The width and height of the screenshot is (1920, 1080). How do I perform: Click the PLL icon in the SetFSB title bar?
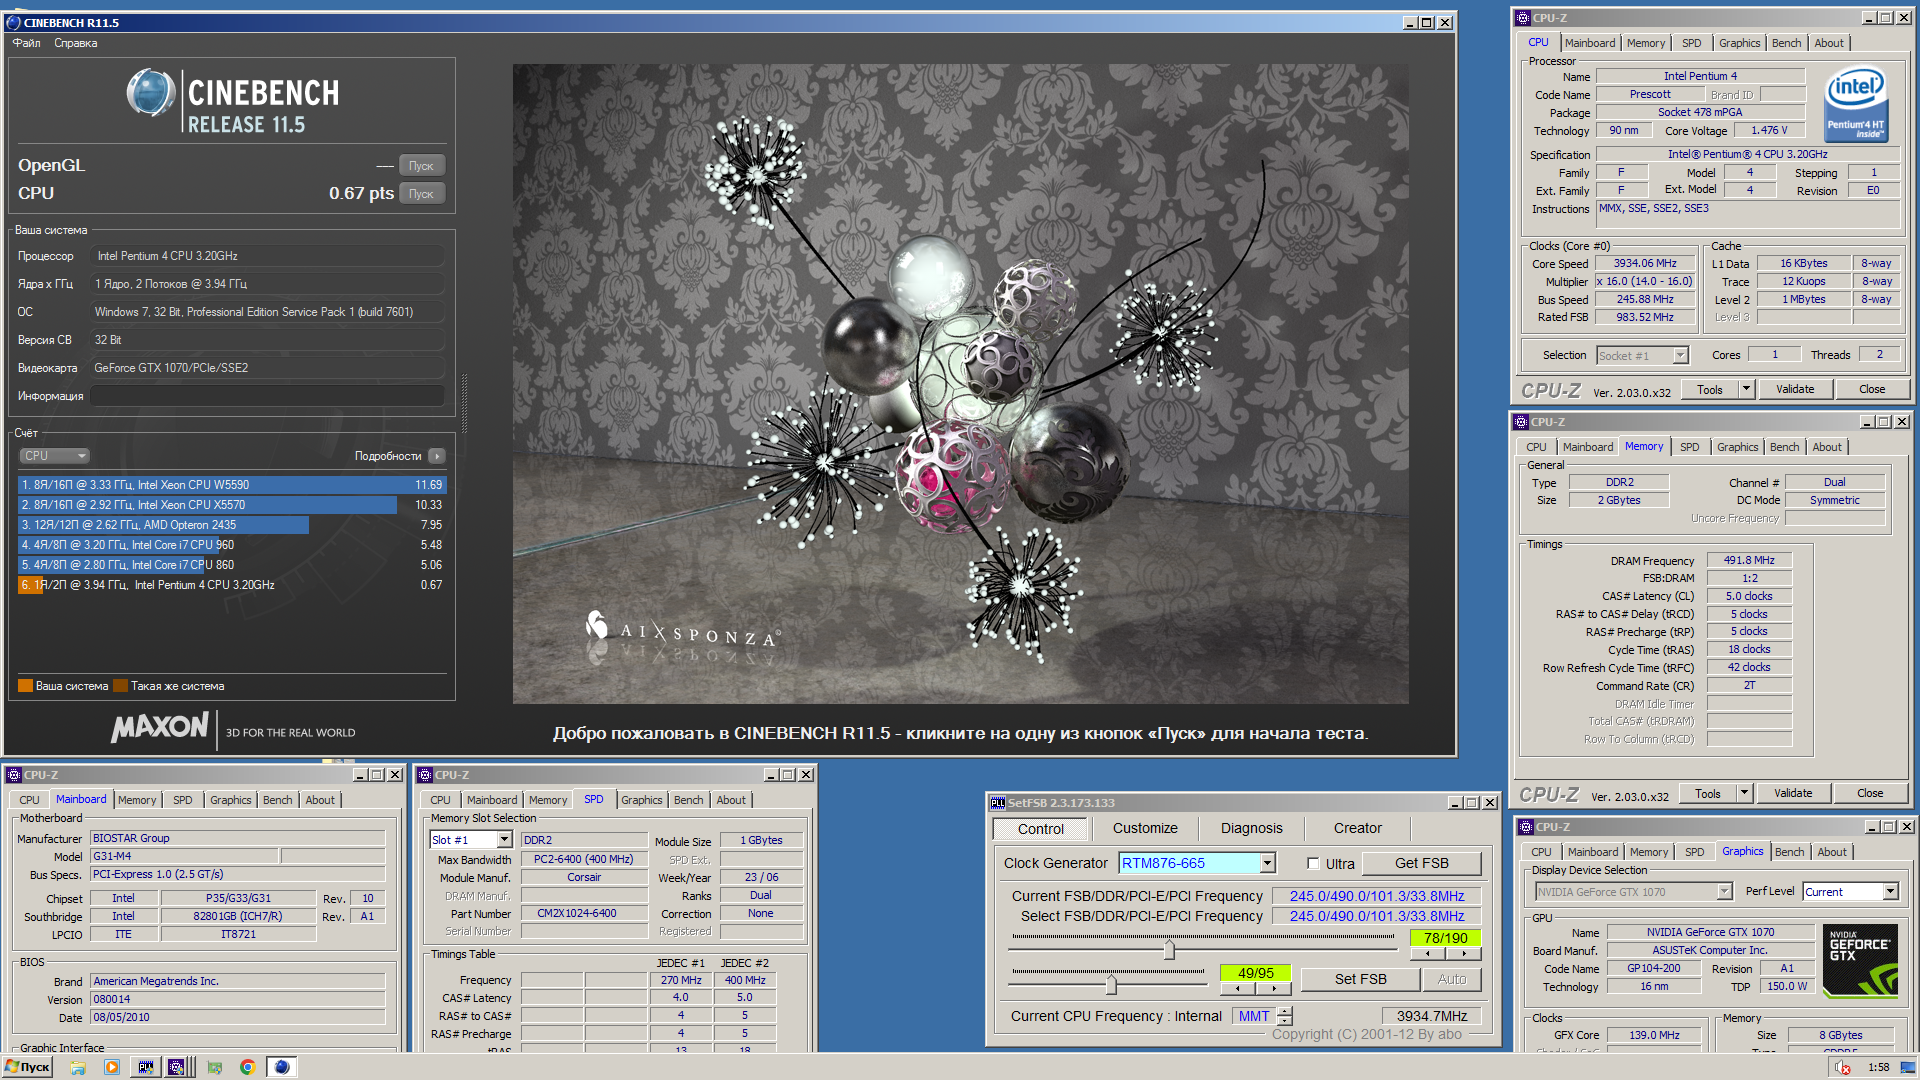point(997,803)
